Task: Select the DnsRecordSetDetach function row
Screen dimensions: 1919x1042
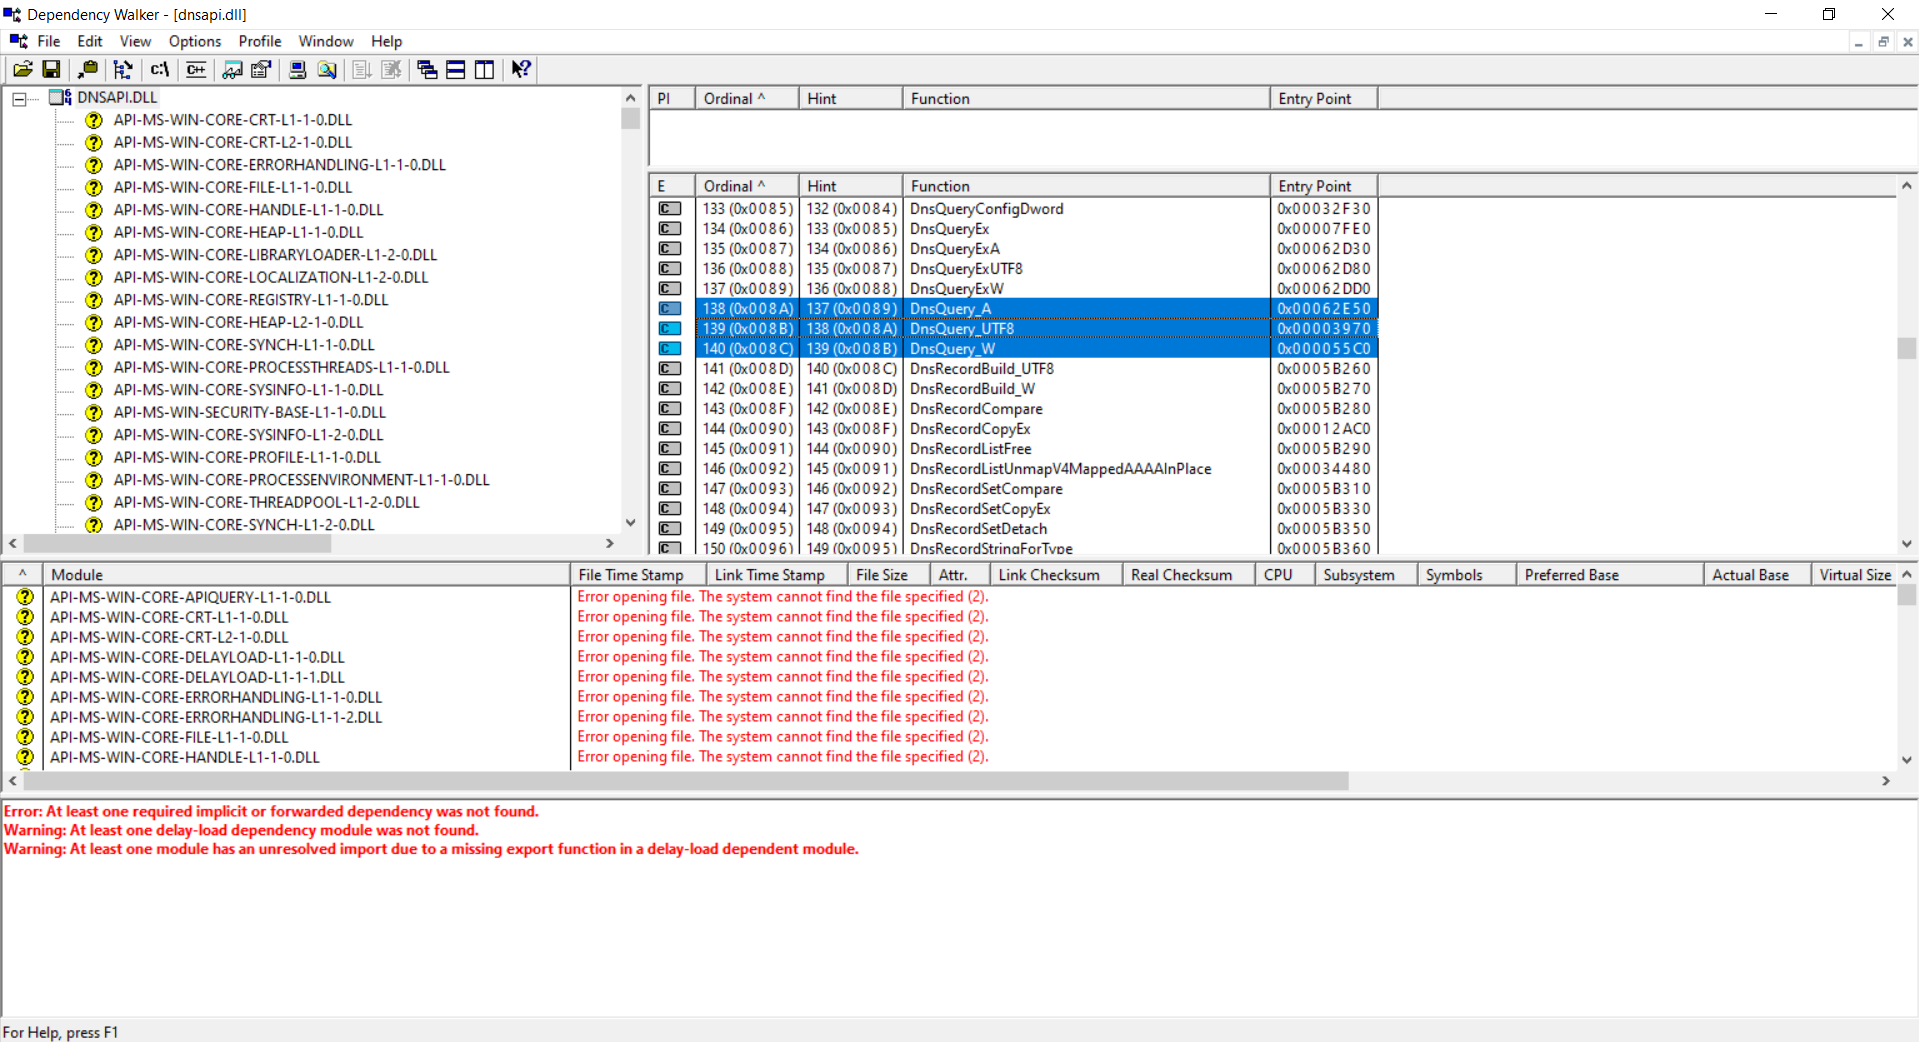Action: click(x=1014, y=528)
